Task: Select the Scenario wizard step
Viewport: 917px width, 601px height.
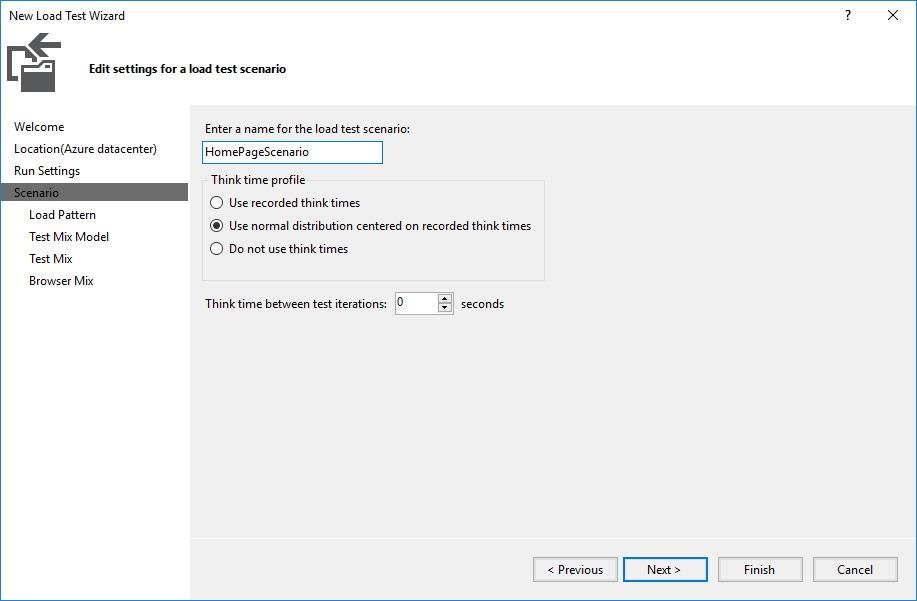Action: [x=94, y=192]
